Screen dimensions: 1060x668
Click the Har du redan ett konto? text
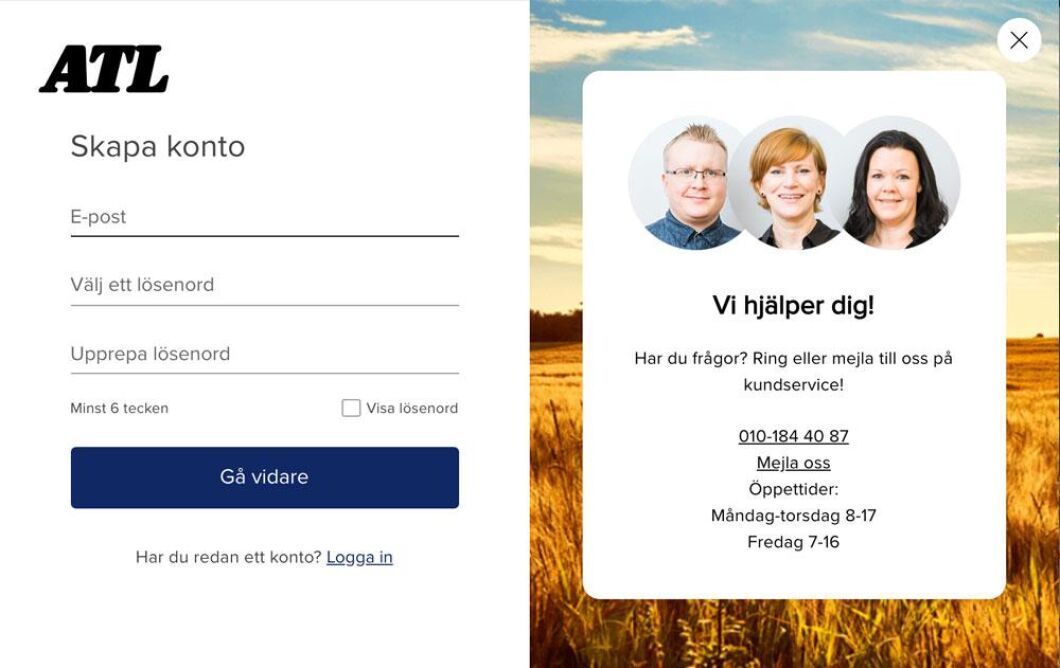tap(228, 557)
